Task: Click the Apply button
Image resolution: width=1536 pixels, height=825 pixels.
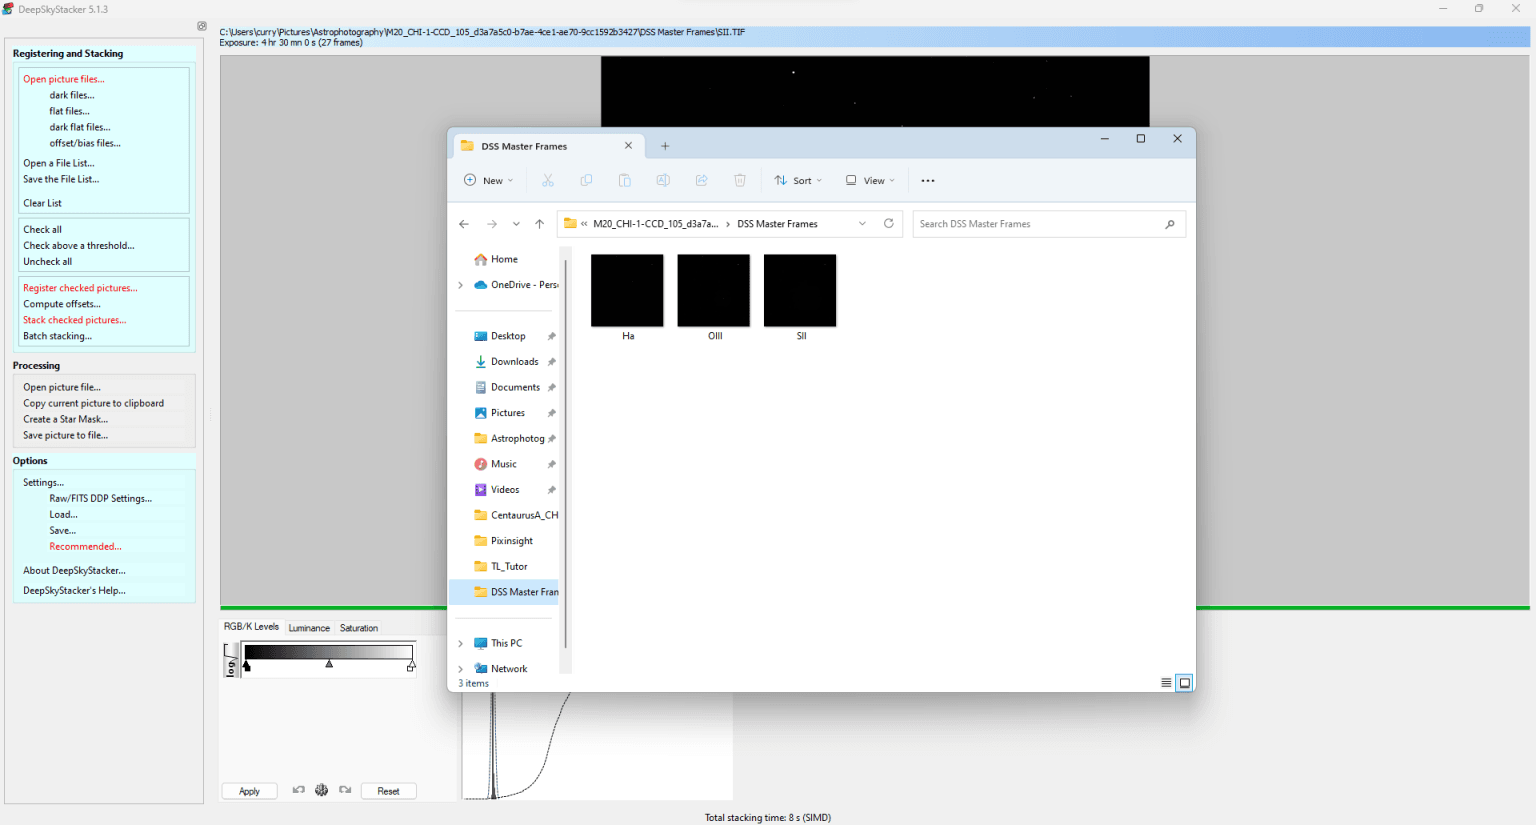Action: (249, 791)
